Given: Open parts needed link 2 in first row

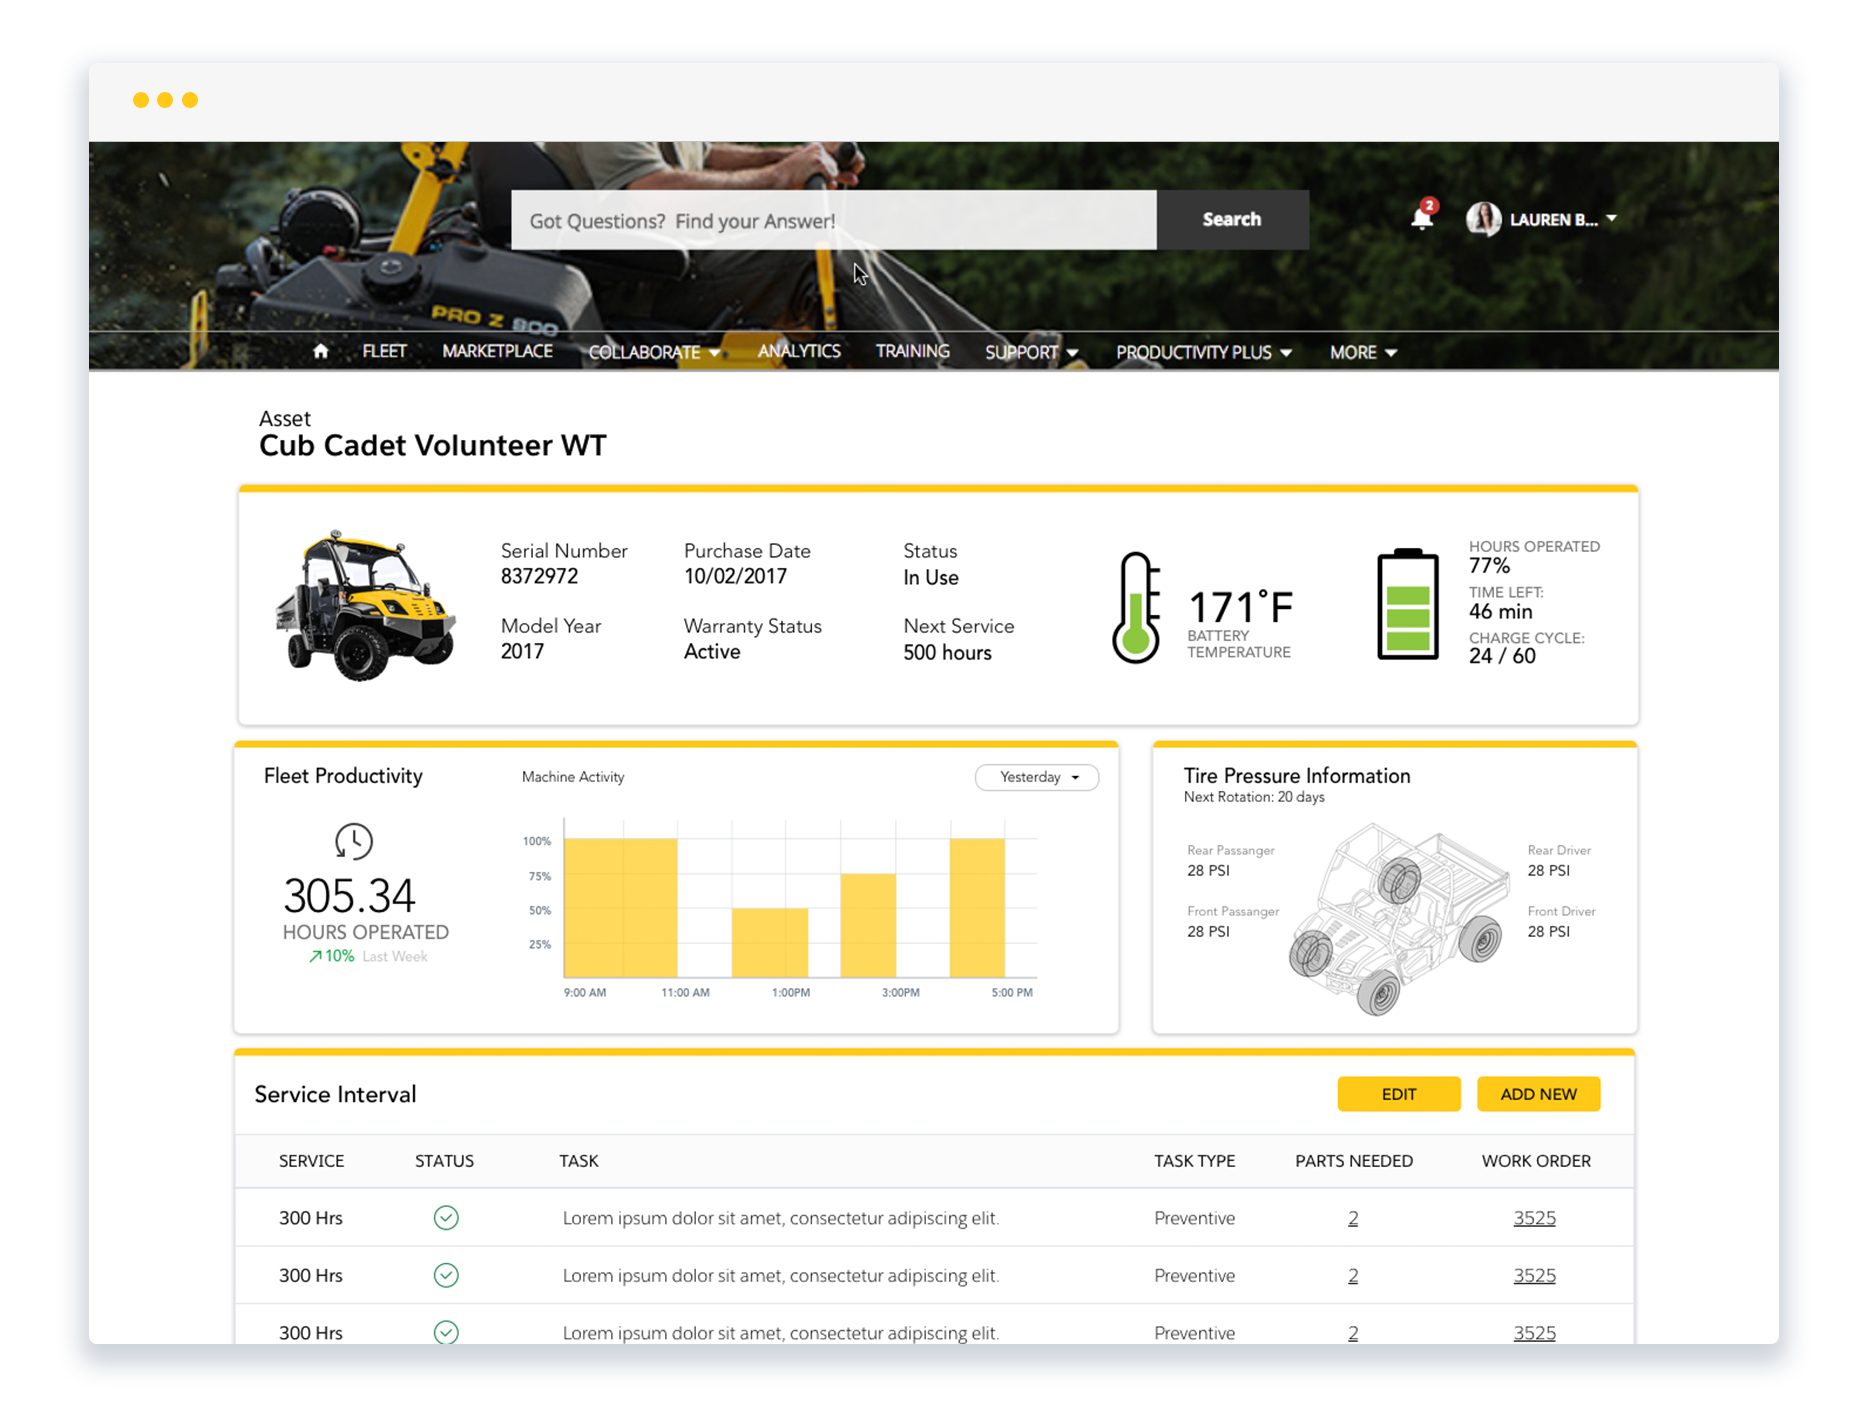Looking at the screenshot, I should tap(1353, 1218).
